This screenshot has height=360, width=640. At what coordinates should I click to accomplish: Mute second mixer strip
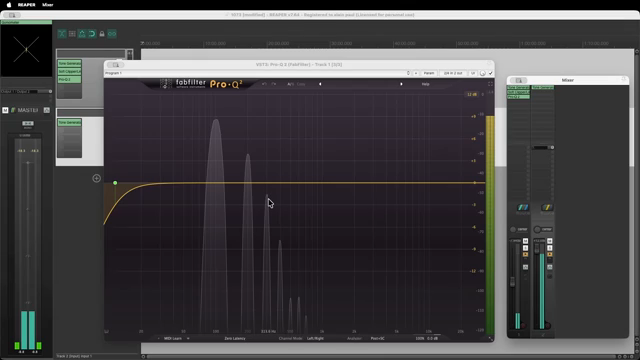pyautogui.click(x=549, y=241)
